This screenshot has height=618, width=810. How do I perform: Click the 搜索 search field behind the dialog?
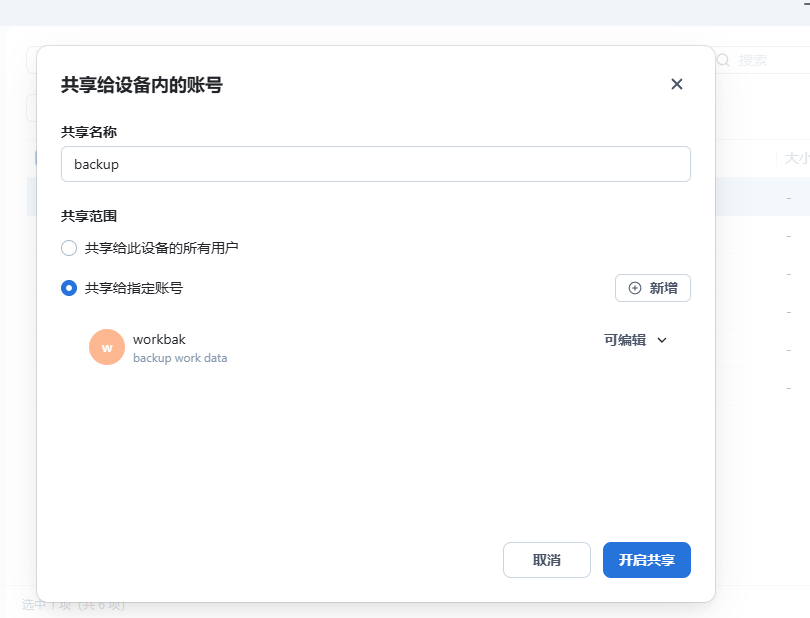765,60
